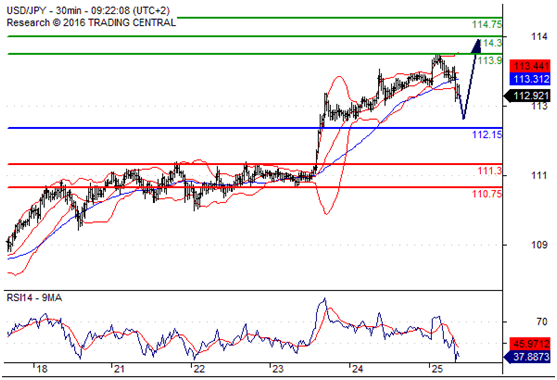Select the red 113.441 price label
Screen dimensions: 557x380
[530, 66]
